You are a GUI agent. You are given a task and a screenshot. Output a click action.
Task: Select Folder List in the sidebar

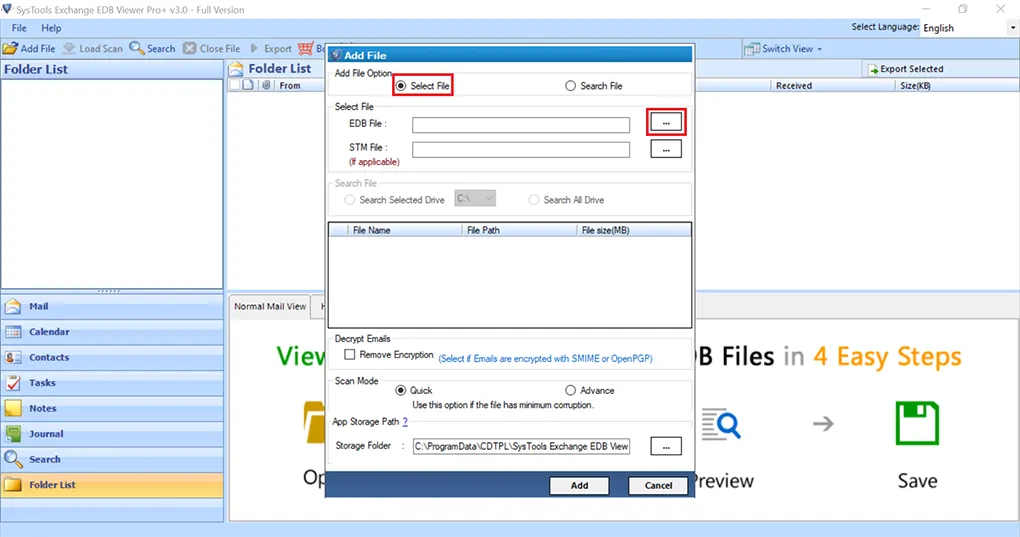[x=112, y=485]
